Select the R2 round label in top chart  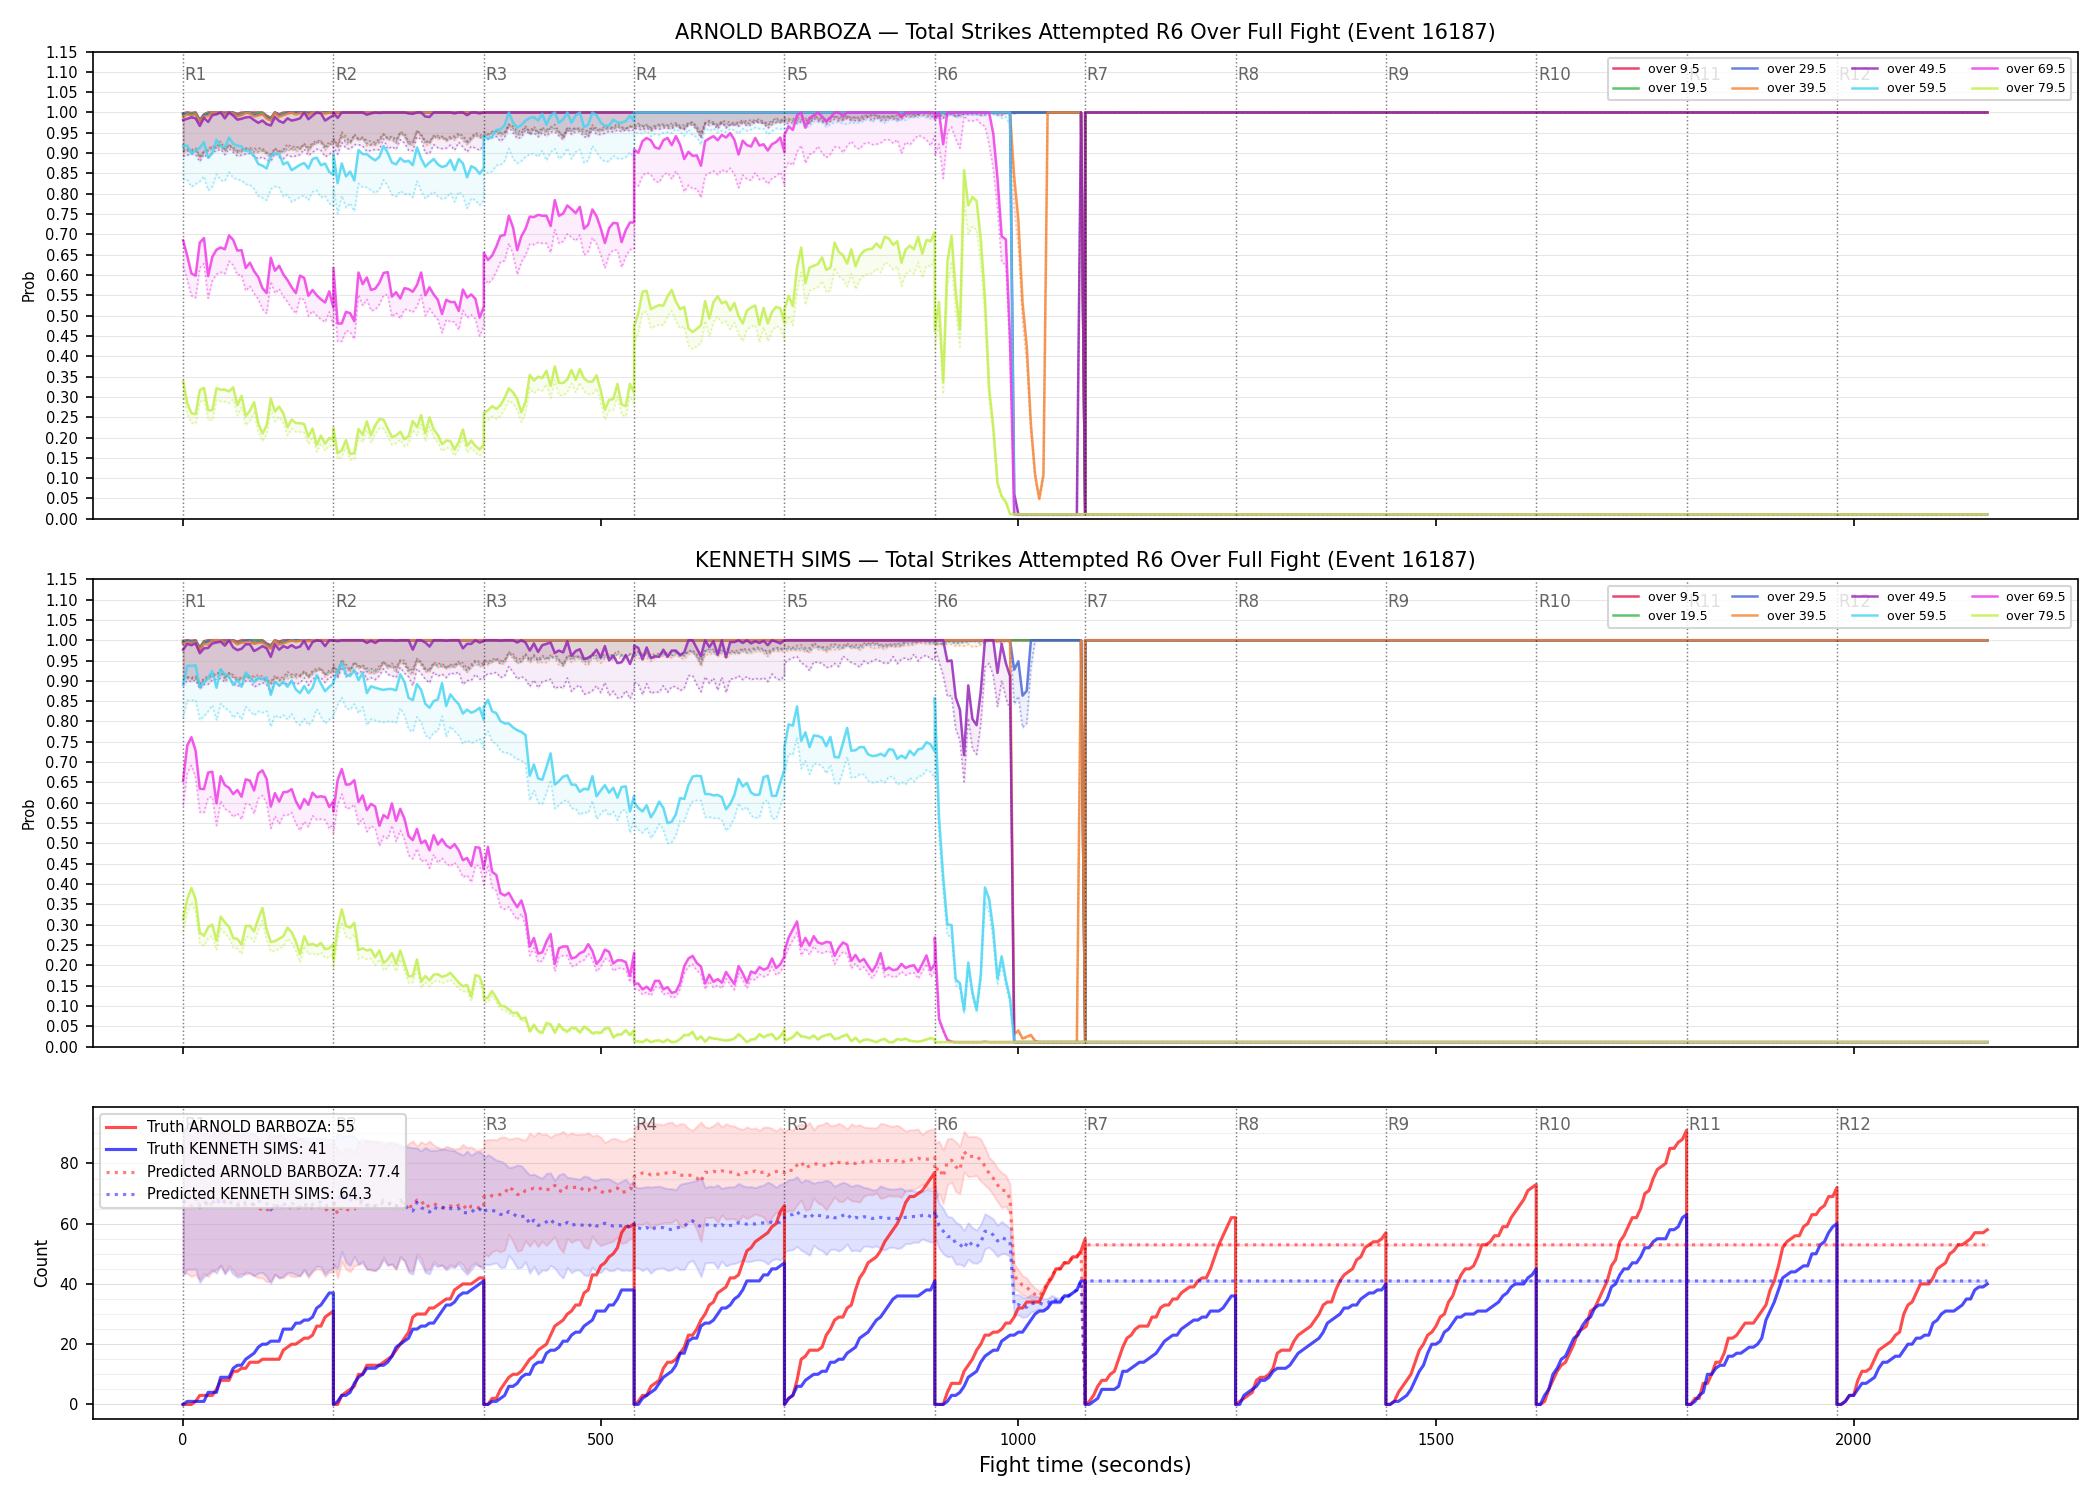click(346, 74)
